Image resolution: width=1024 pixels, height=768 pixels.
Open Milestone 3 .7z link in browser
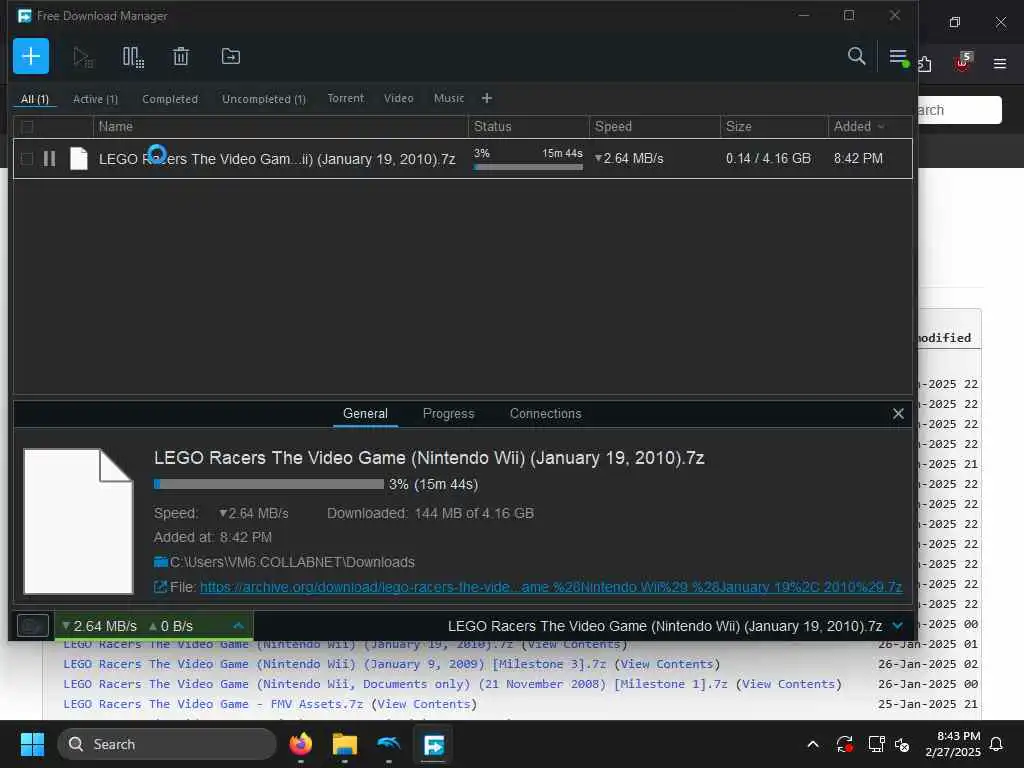pos(334,664)
